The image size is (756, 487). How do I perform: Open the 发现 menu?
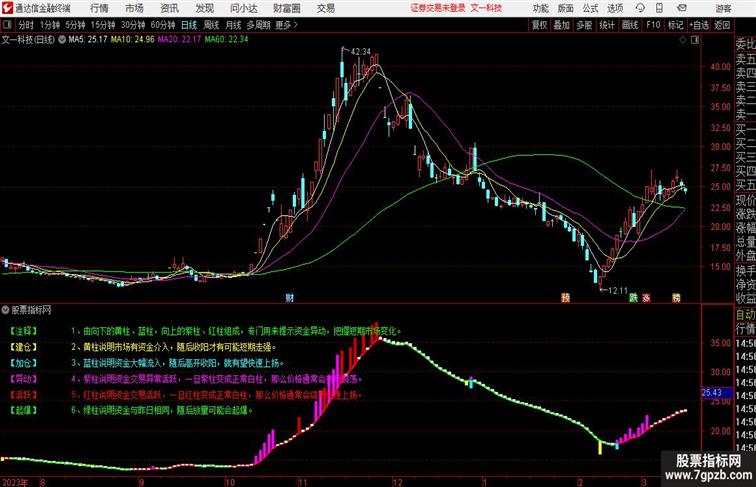(204, 8)
